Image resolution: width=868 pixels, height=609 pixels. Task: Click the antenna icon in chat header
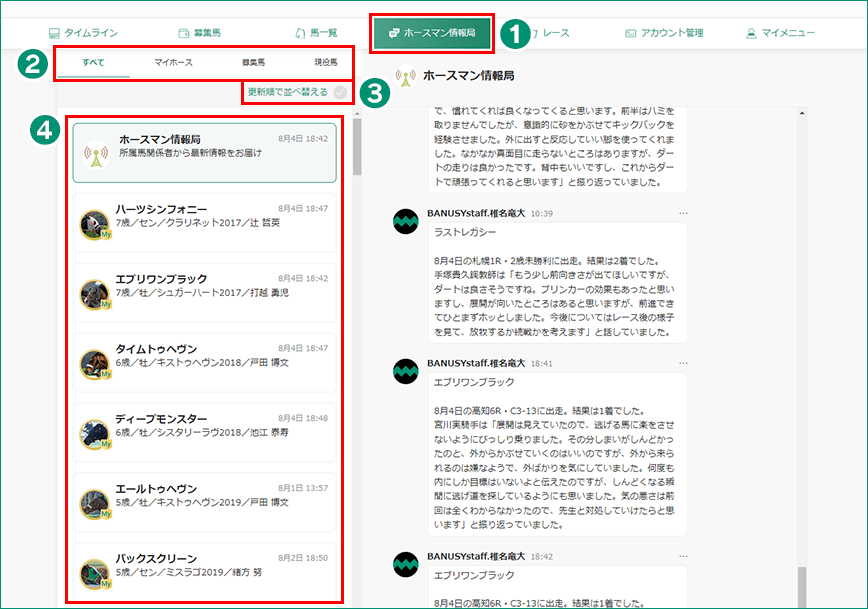(406, 76)
